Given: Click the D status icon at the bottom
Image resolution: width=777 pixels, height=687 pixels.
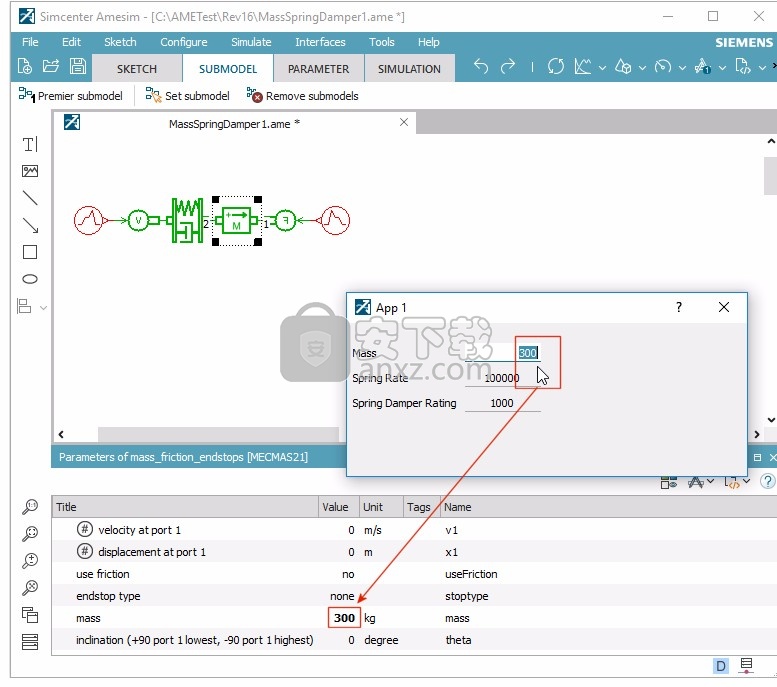Looking at the screenshot, I should [721, 666].
